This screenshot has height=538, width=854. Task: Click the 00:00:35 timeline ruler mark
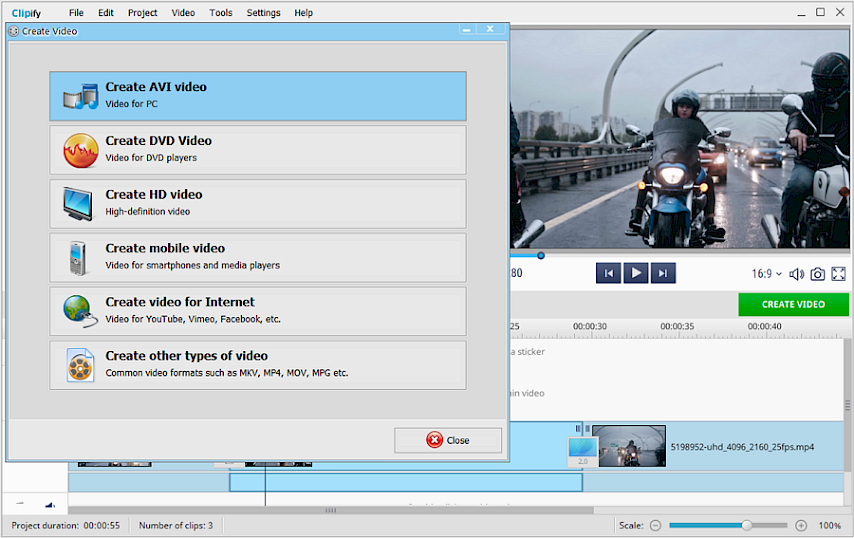pyautogui.click(x=677, y=326)
